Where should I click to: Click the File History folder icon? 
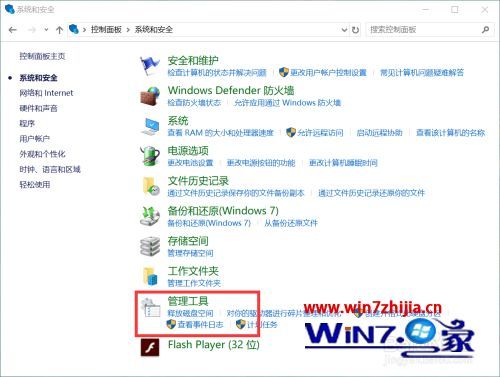coord(151,186)
